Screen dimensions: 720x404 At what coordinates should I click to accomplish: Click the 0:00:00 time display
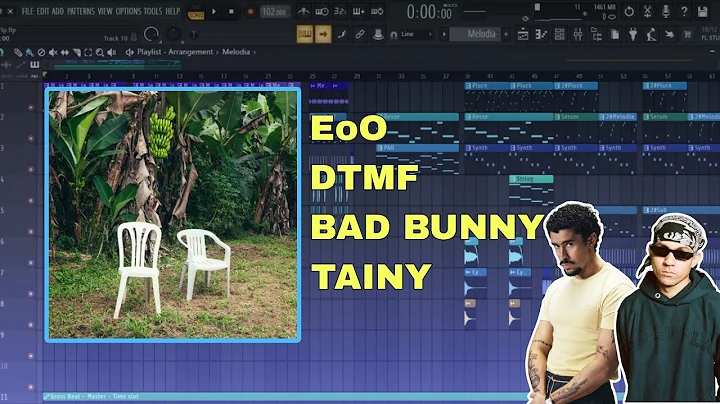(x=429, y=12)
